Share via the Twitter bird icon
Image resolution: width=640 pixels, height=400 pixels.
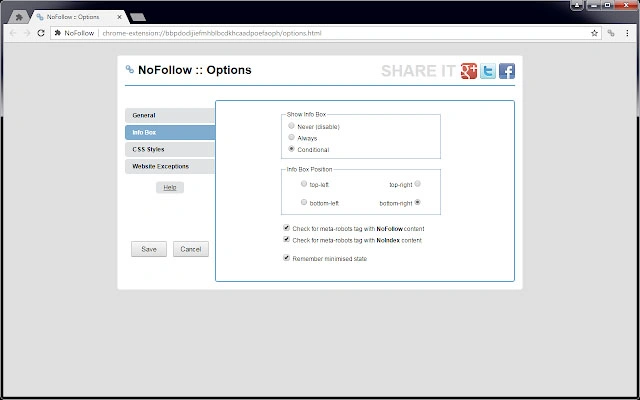tap(488, 71)
